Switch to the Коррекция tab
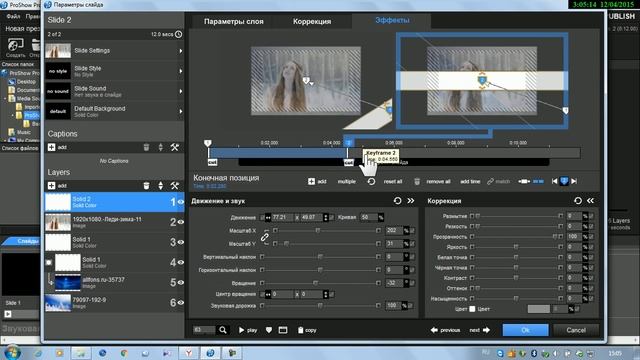Viewport: 640px width, 360px height. click(312, 21)
